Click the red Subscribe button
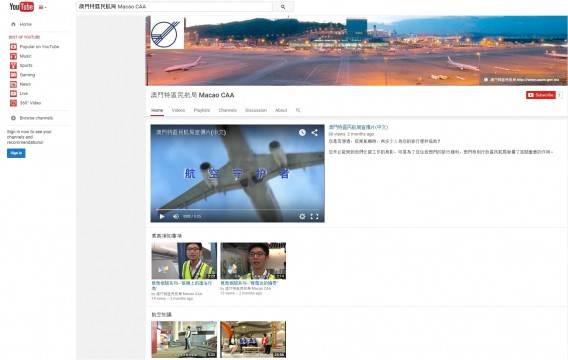The height and width of the screenshot is (360, 568). click(540, 95)
